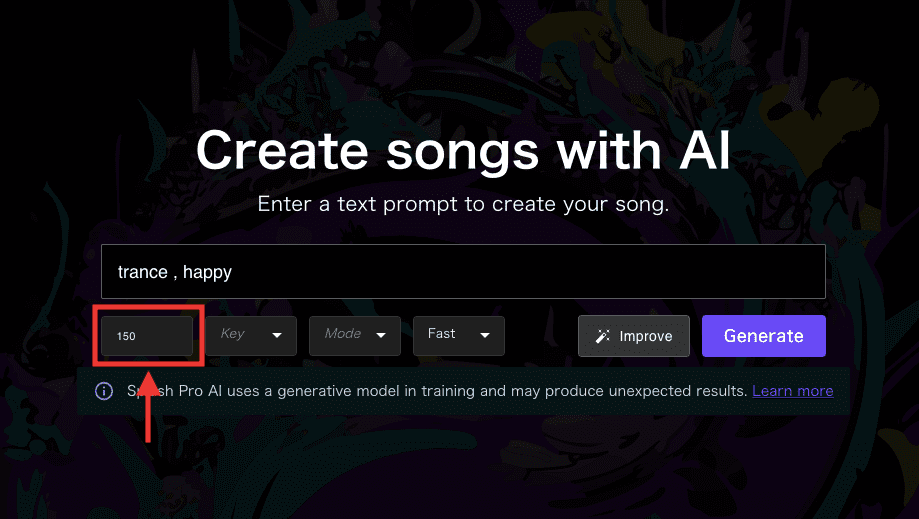Click the red annotation arrow below tempo field
The height and width of the screenshot is (519, 919).
point(149,407)
